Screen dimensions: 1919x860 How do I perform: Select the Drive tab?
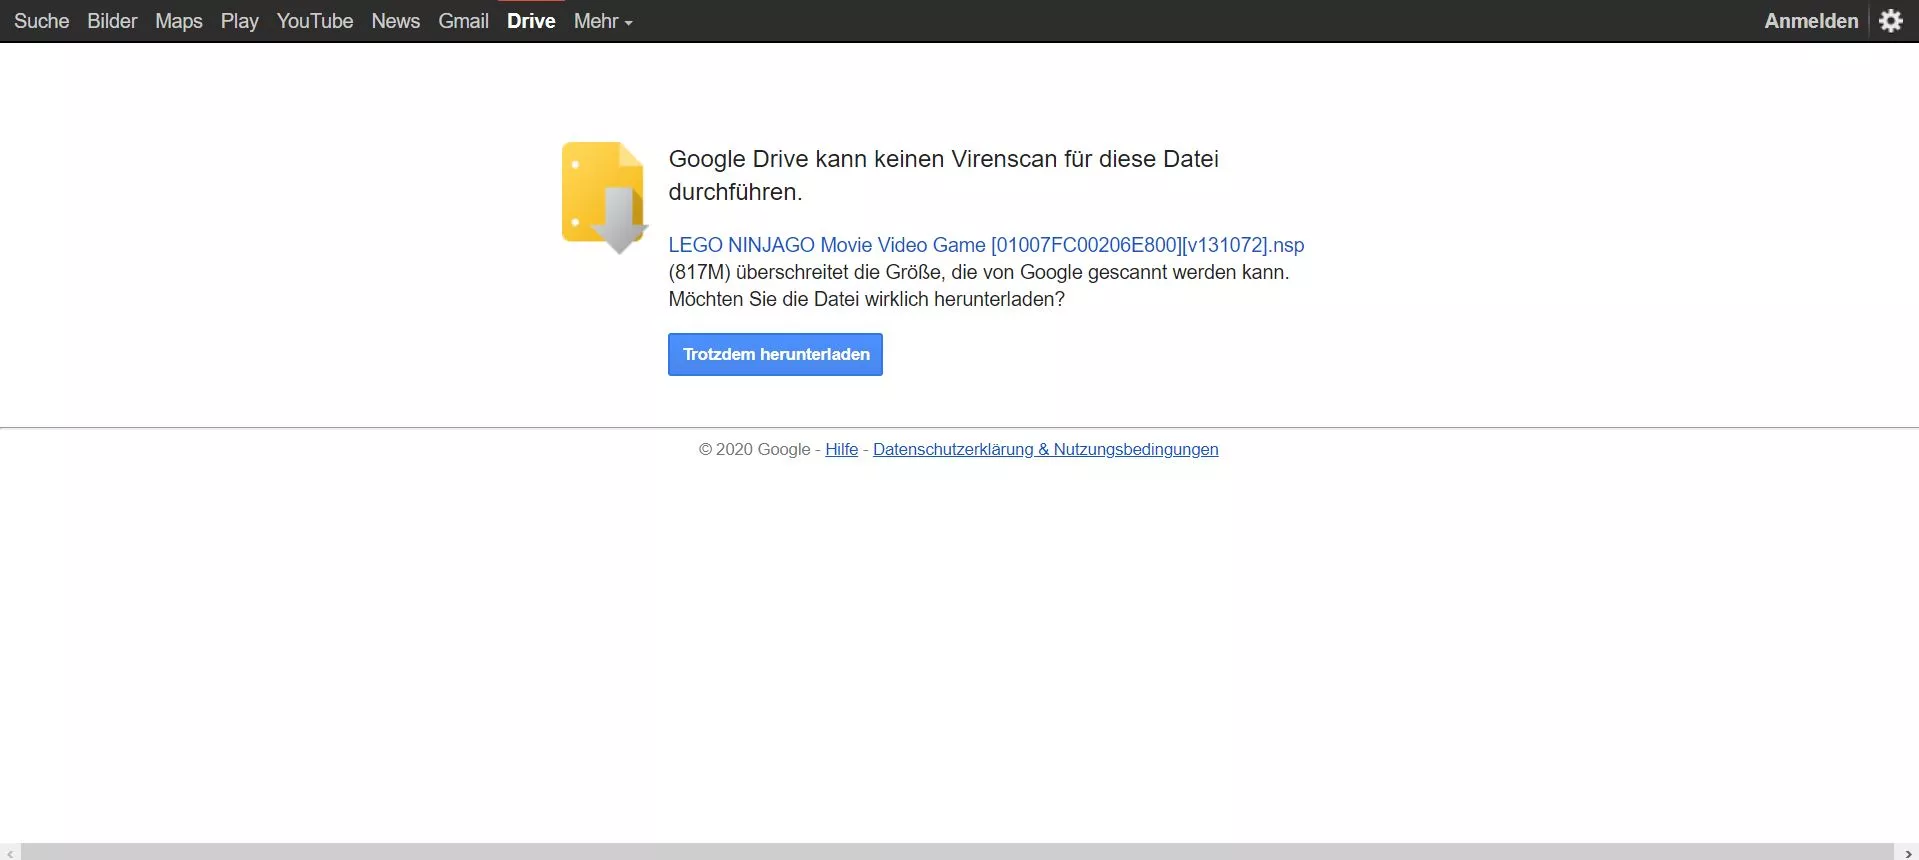click(x=531, y=21)
